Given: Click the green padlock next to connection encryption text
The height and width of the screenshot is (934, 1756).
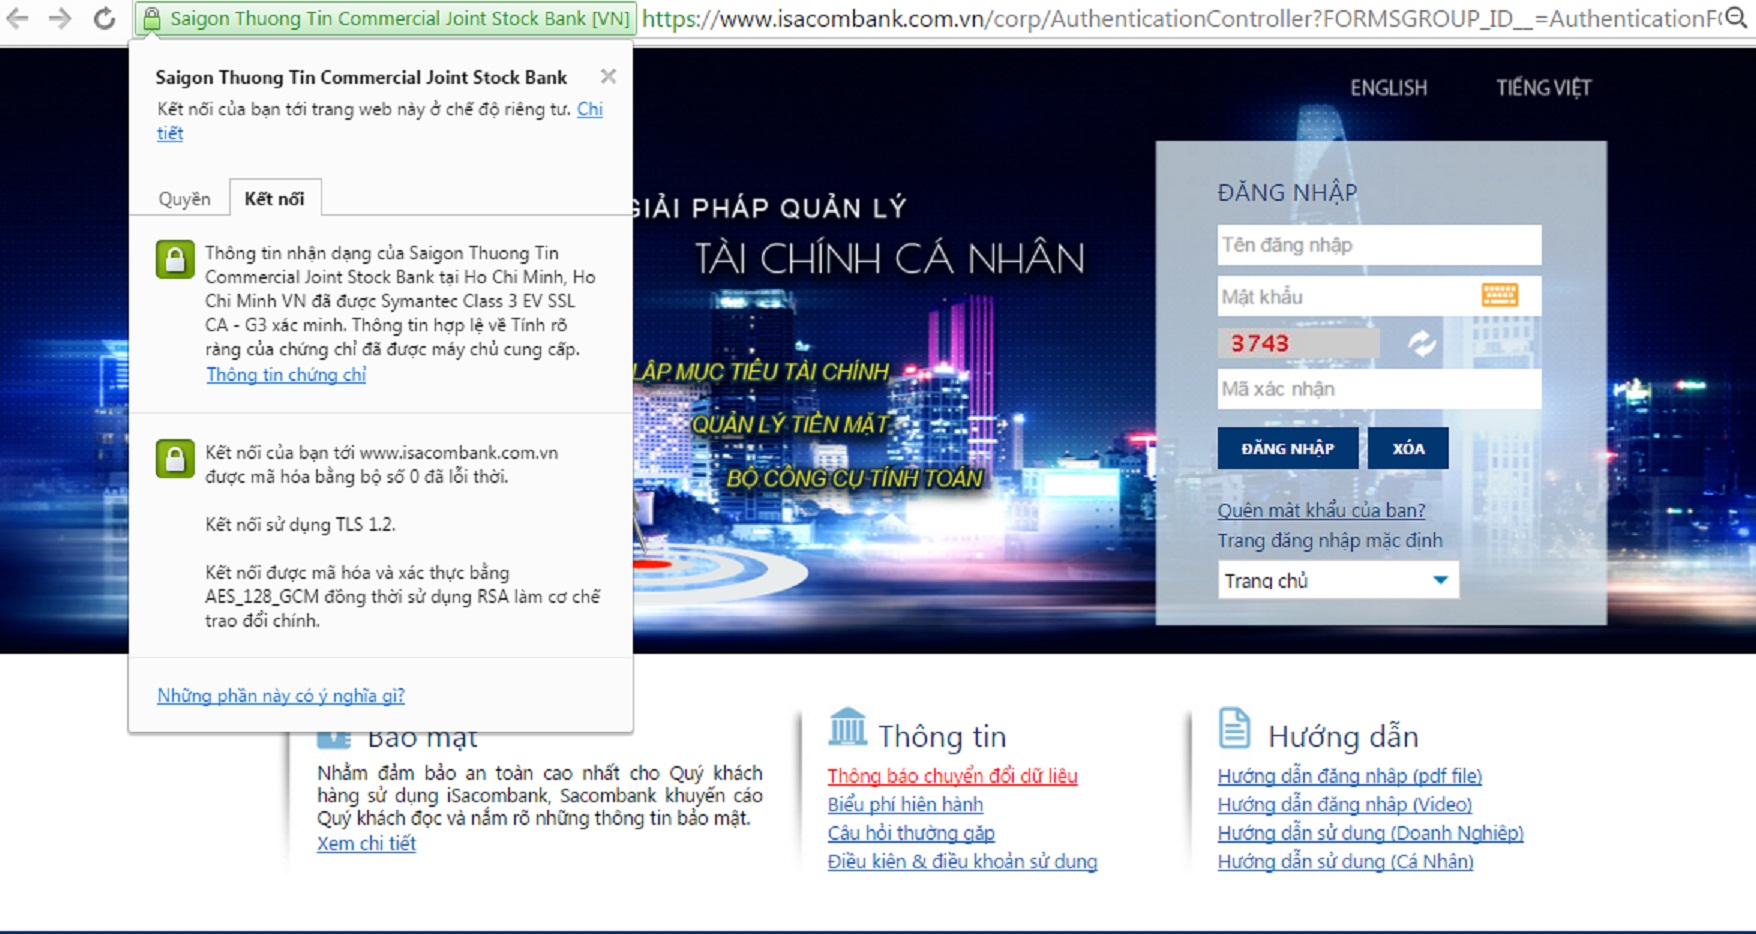Looking at the screenshot, I should (x=175, y=459).
